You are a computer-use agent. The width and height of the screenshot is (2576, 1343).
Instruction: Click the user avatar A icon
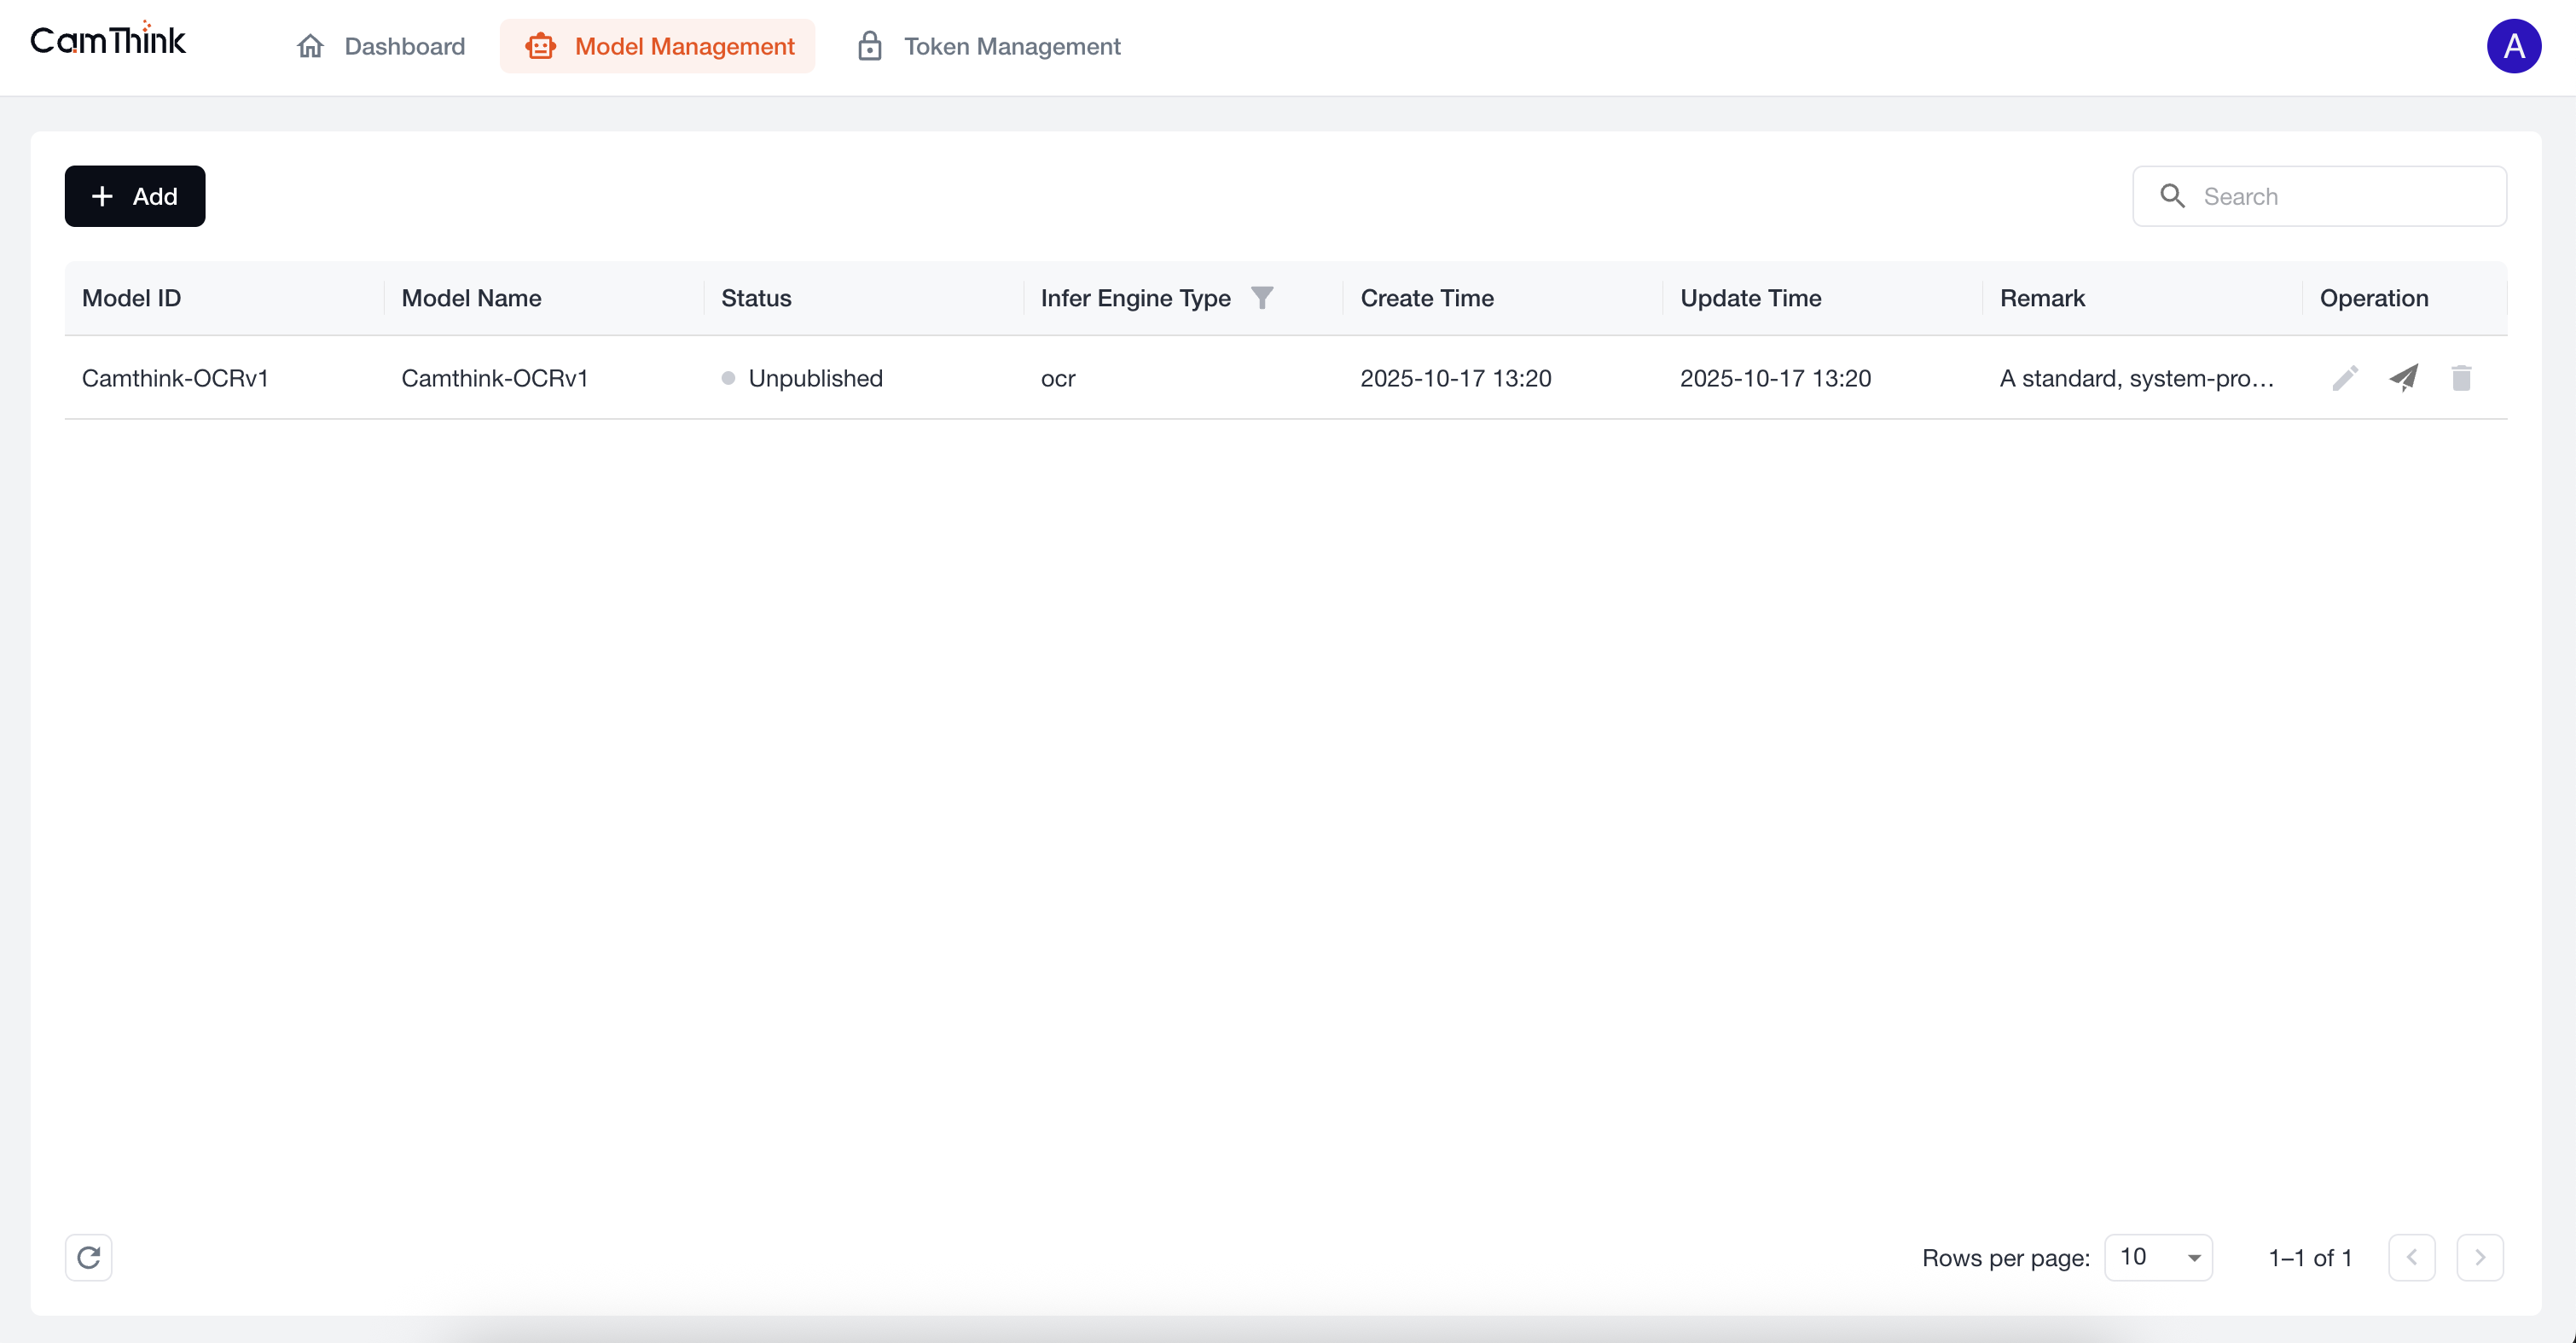tap(2513, 46)
